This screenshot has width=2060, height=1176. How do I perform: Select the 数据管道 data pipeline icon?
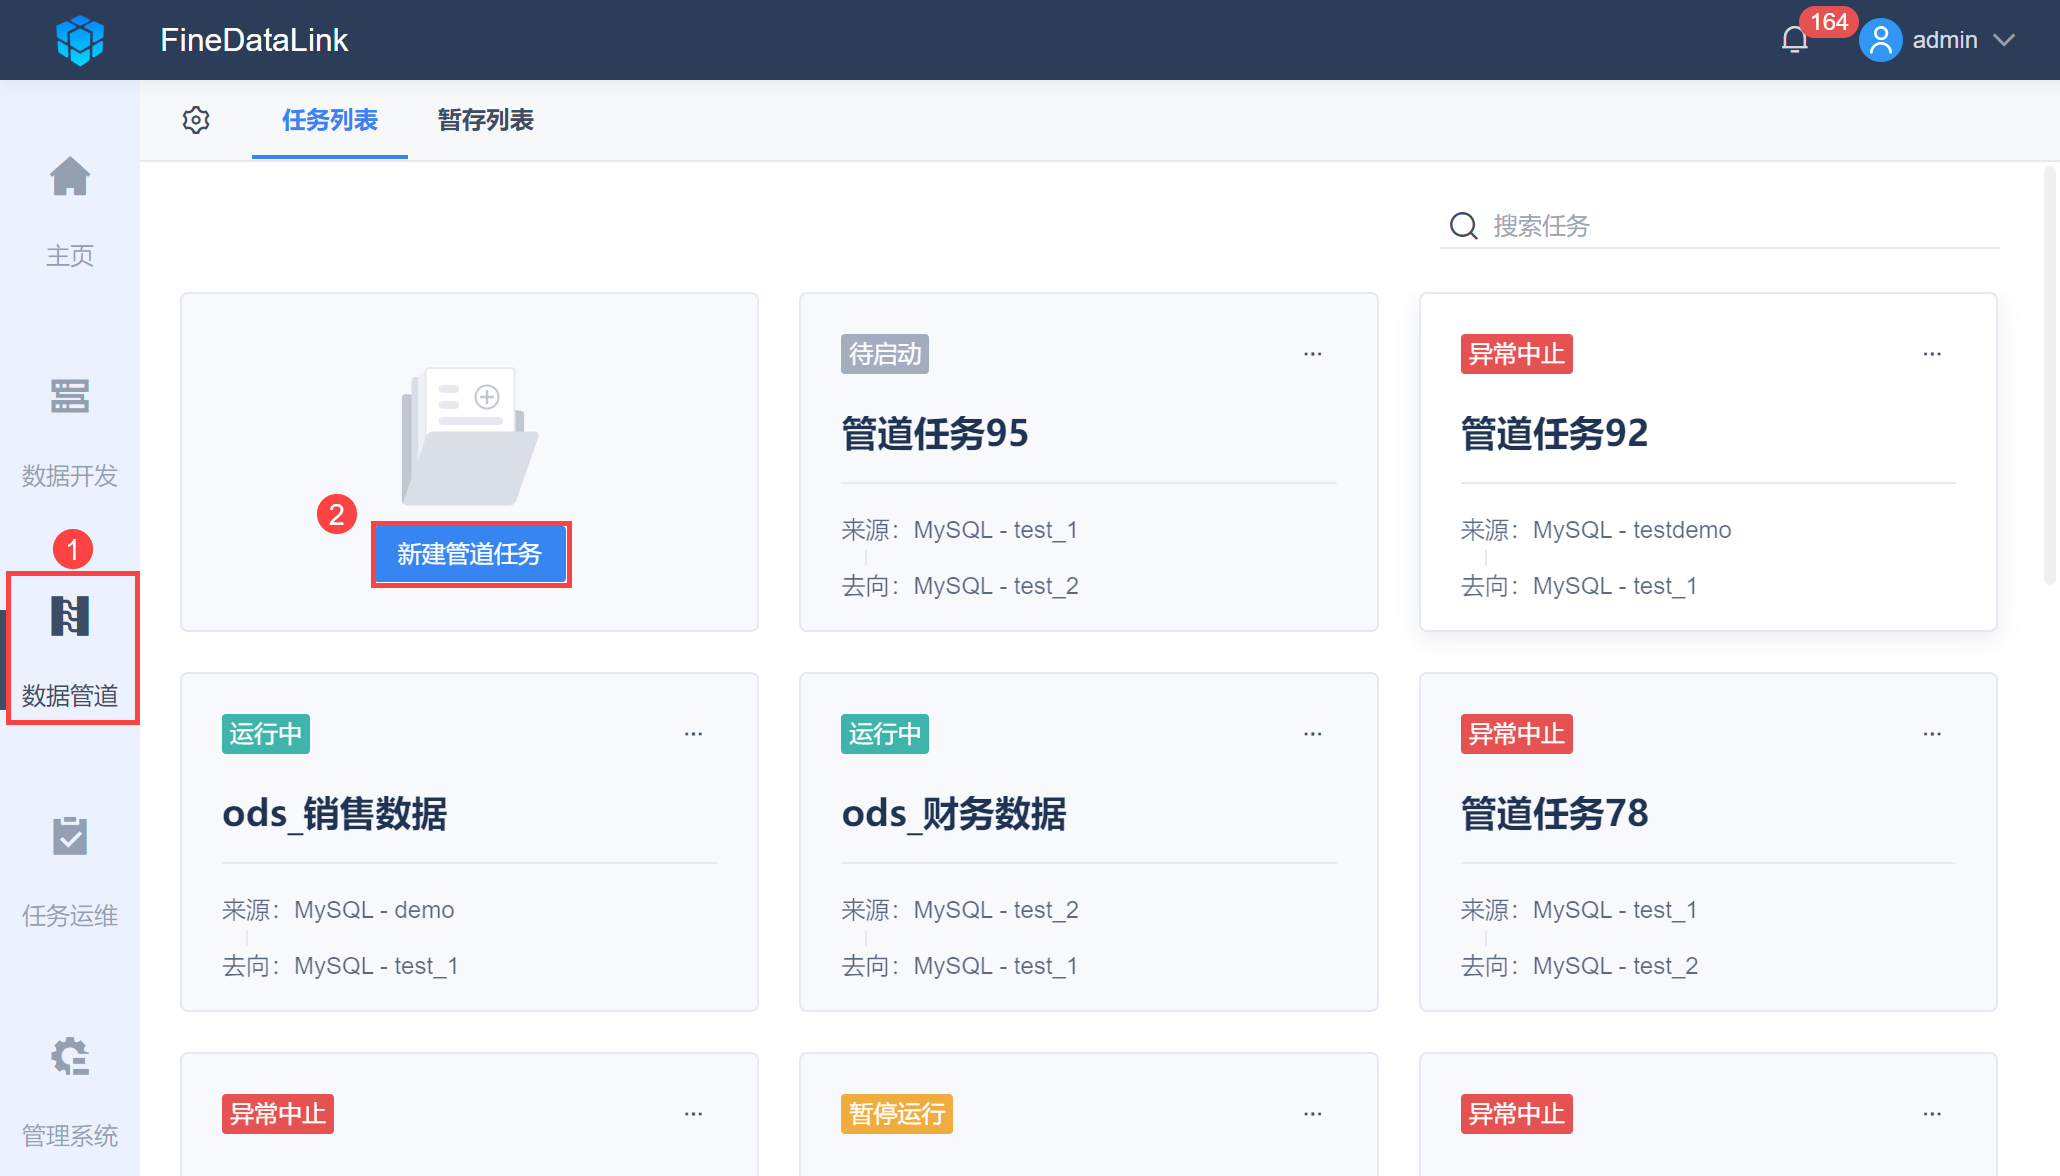coord(70,616)
